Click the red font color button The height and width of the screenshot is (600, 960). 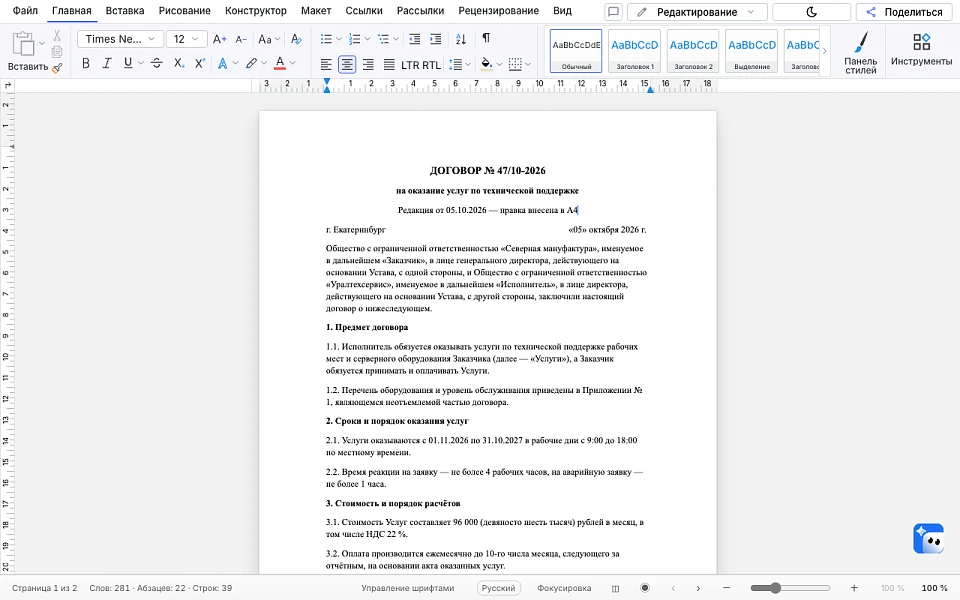point(280,63)
